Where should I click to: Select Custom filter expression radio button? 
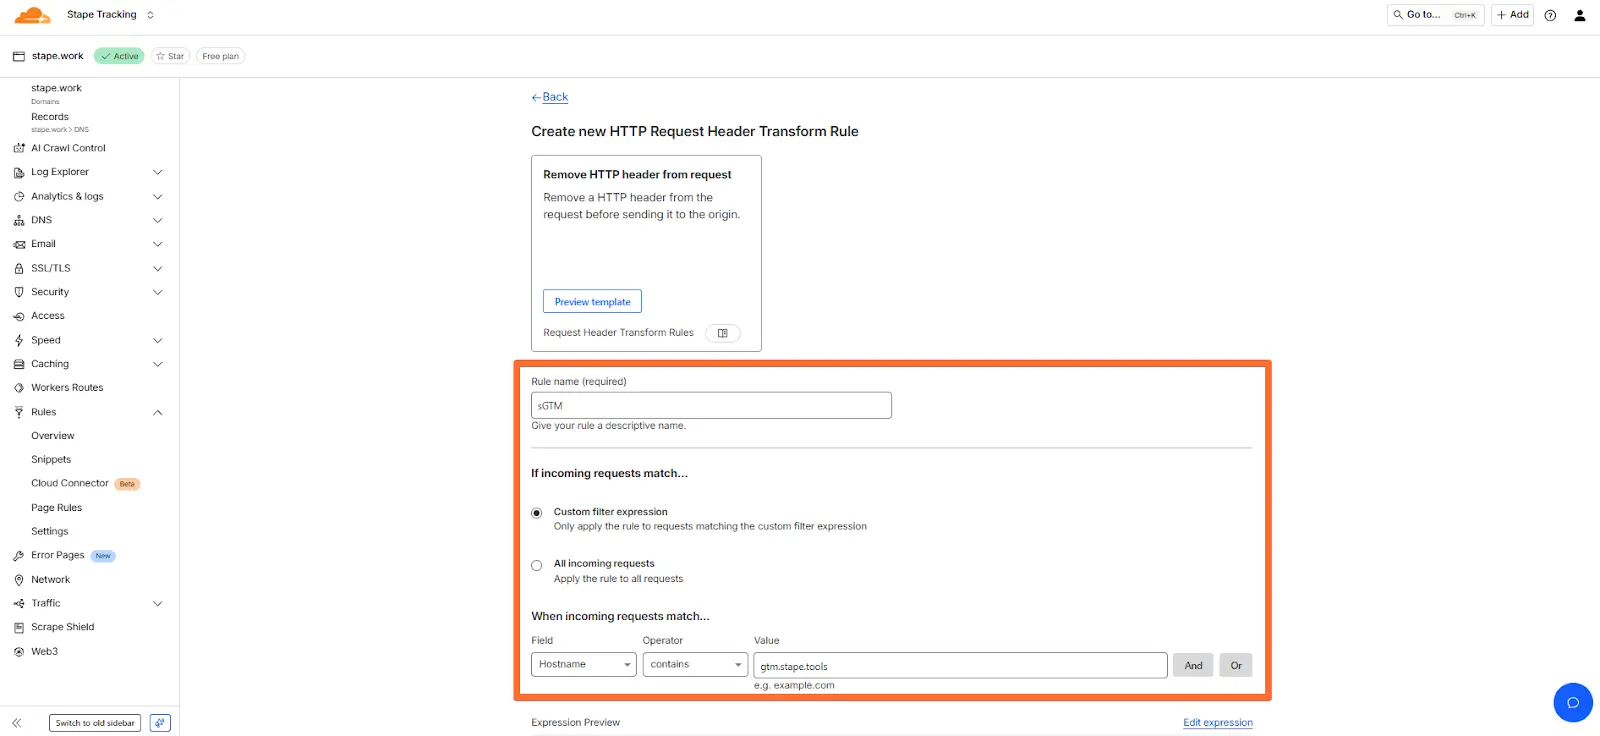[x=537, y=513]
